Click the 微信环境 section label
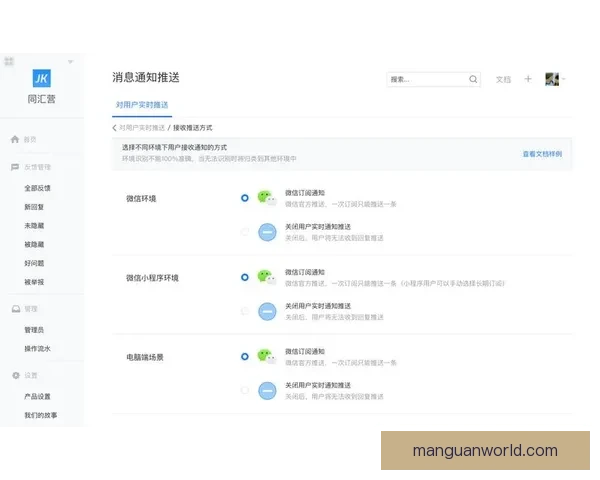 coord(141,198)
